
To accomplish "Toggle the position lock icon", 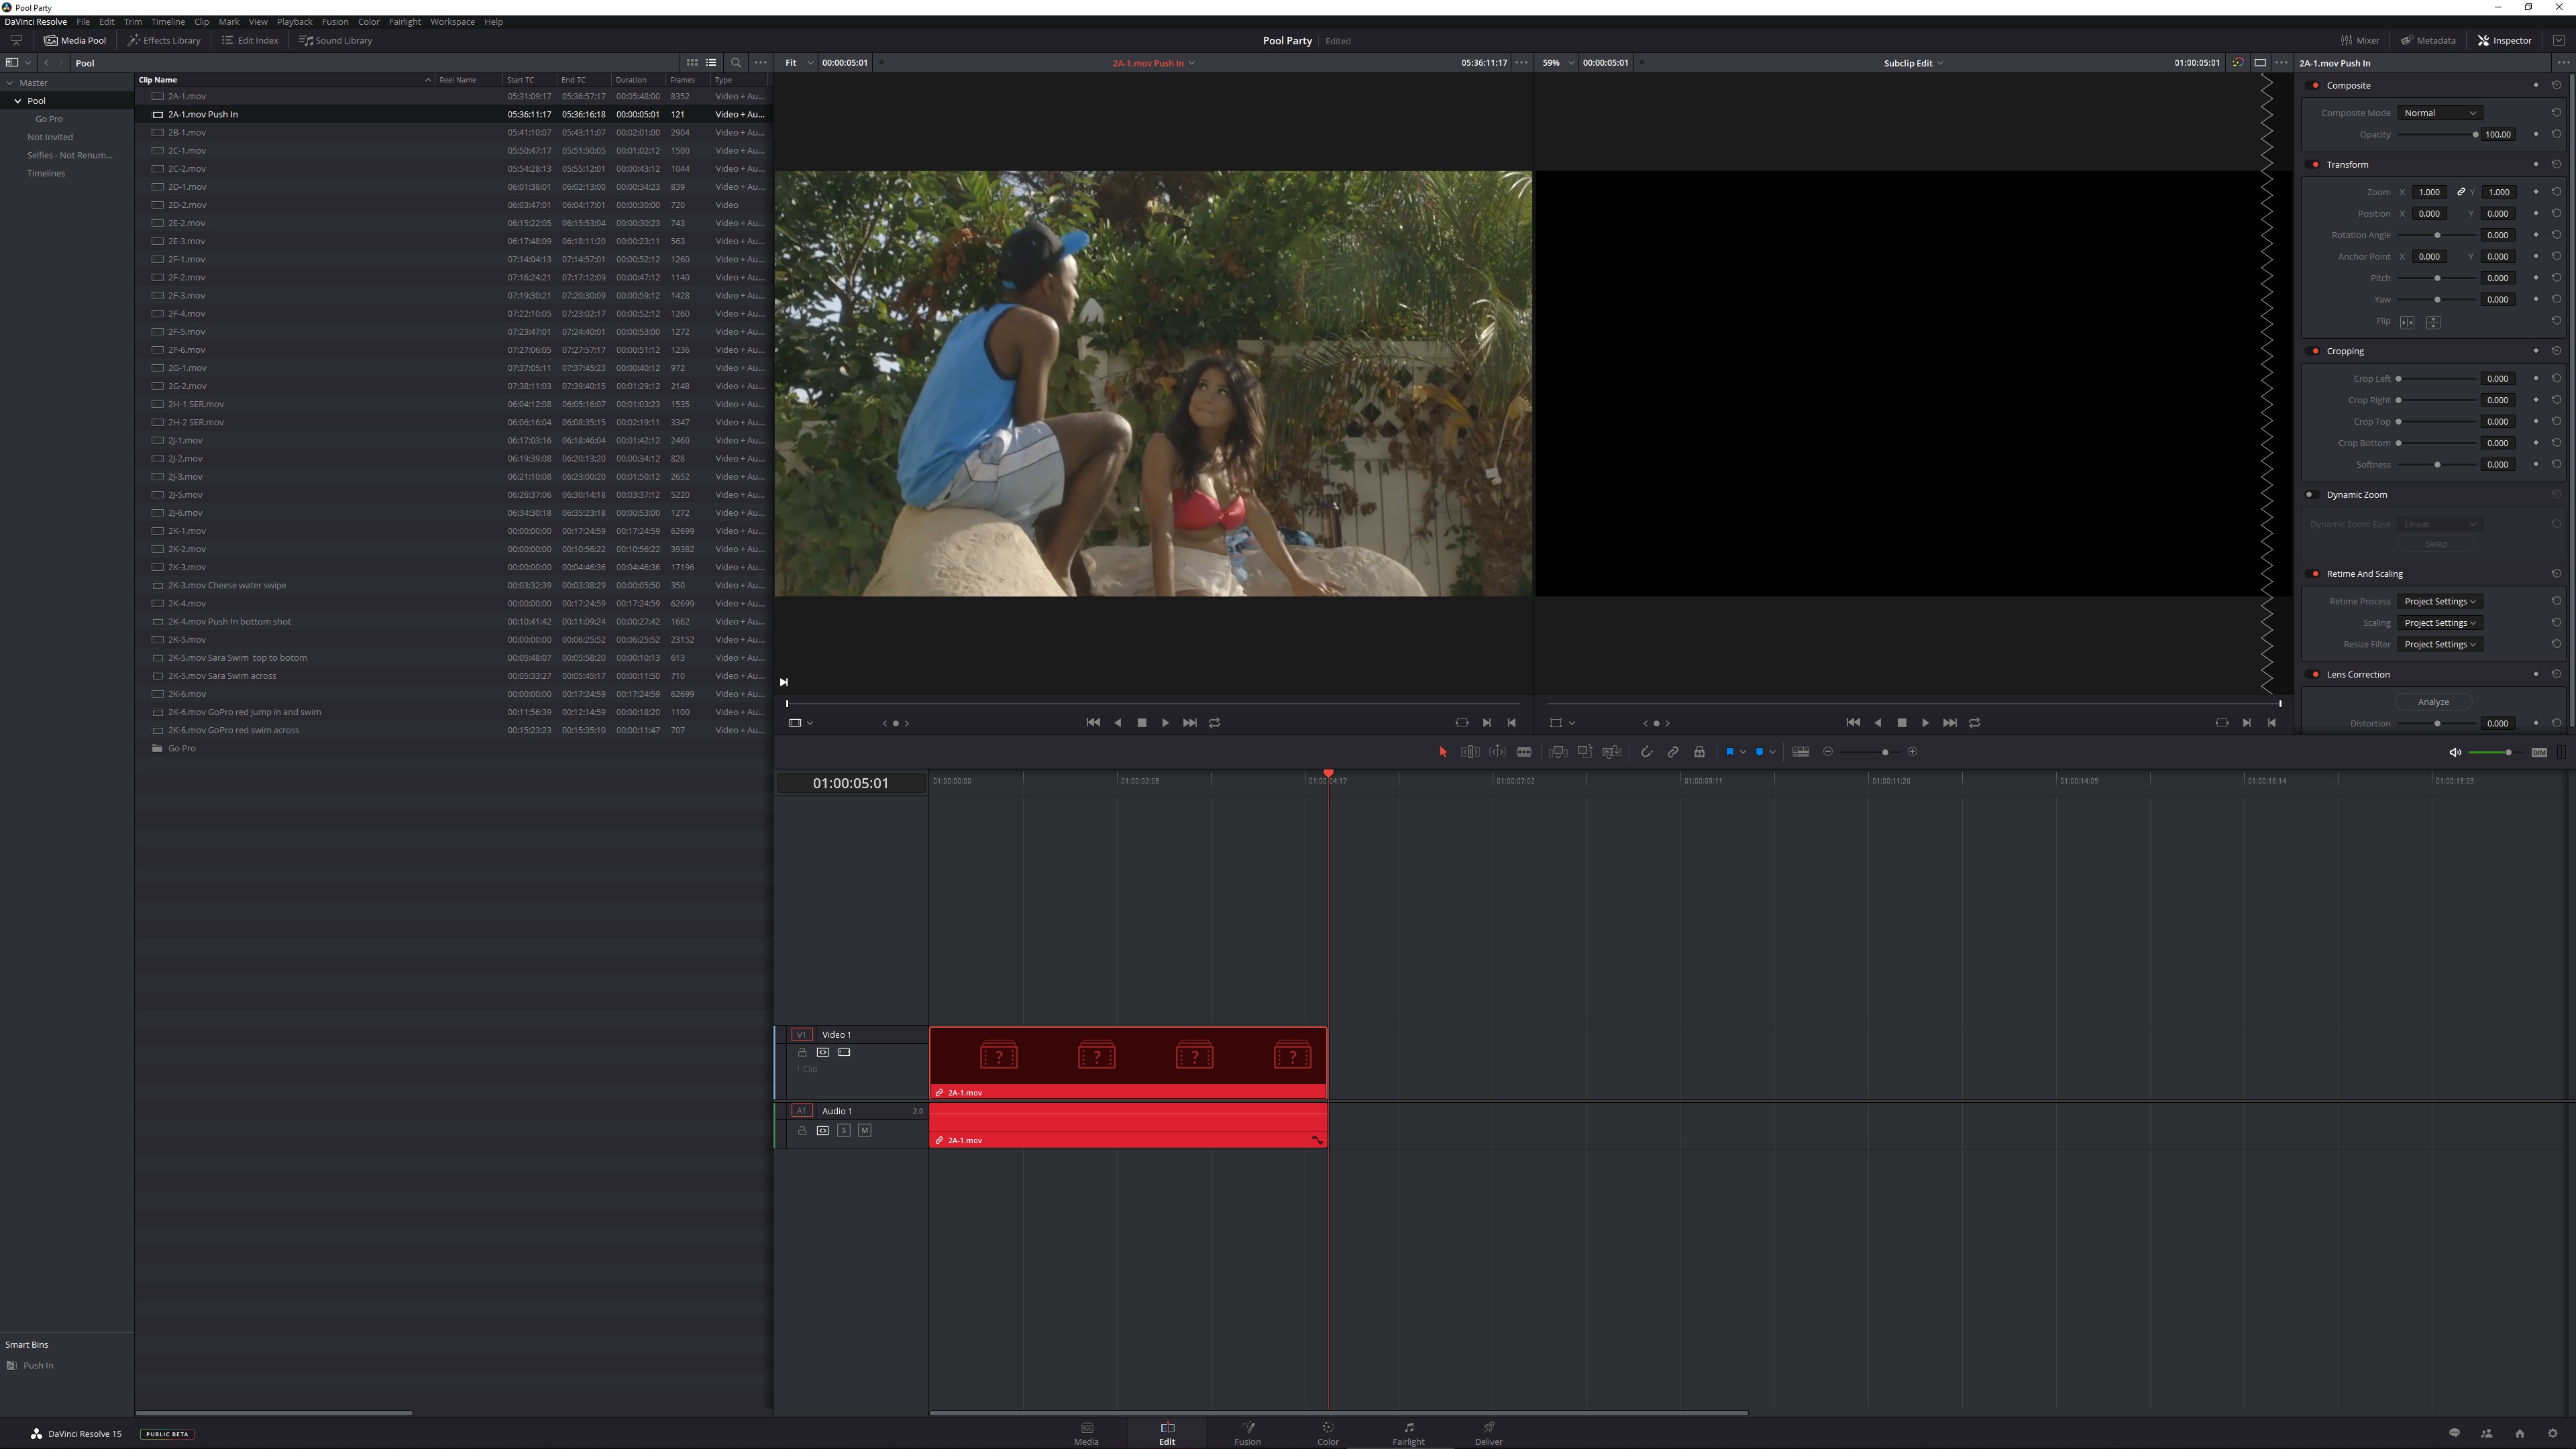I will point(1699,752).
